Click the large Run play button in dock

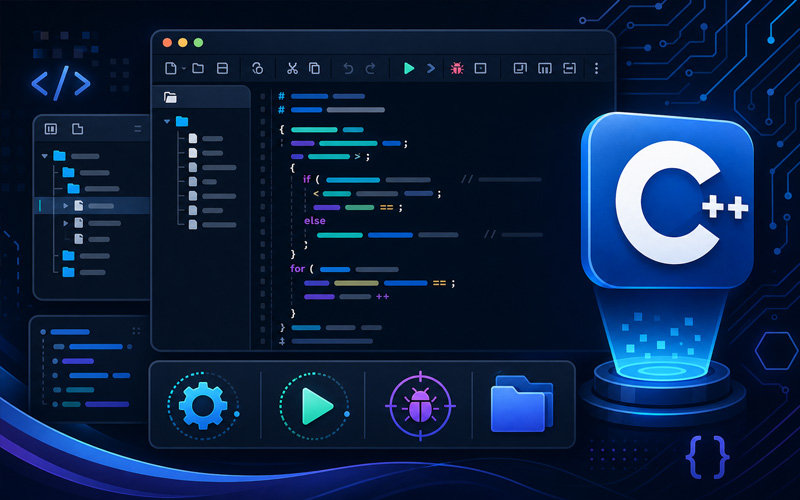(x=315, y=406)
